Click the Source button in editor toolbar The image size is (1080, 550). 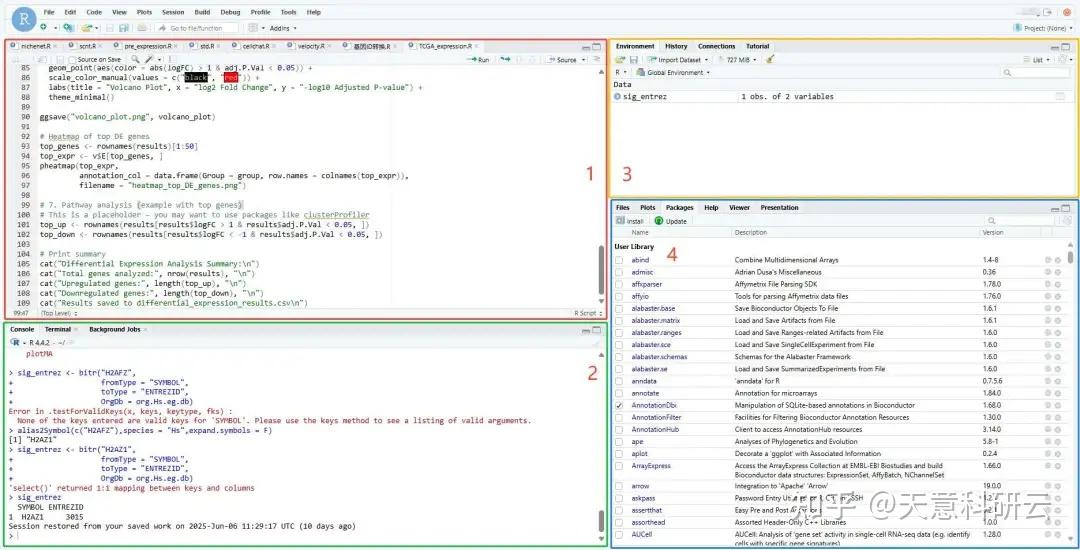pos(562,60)
